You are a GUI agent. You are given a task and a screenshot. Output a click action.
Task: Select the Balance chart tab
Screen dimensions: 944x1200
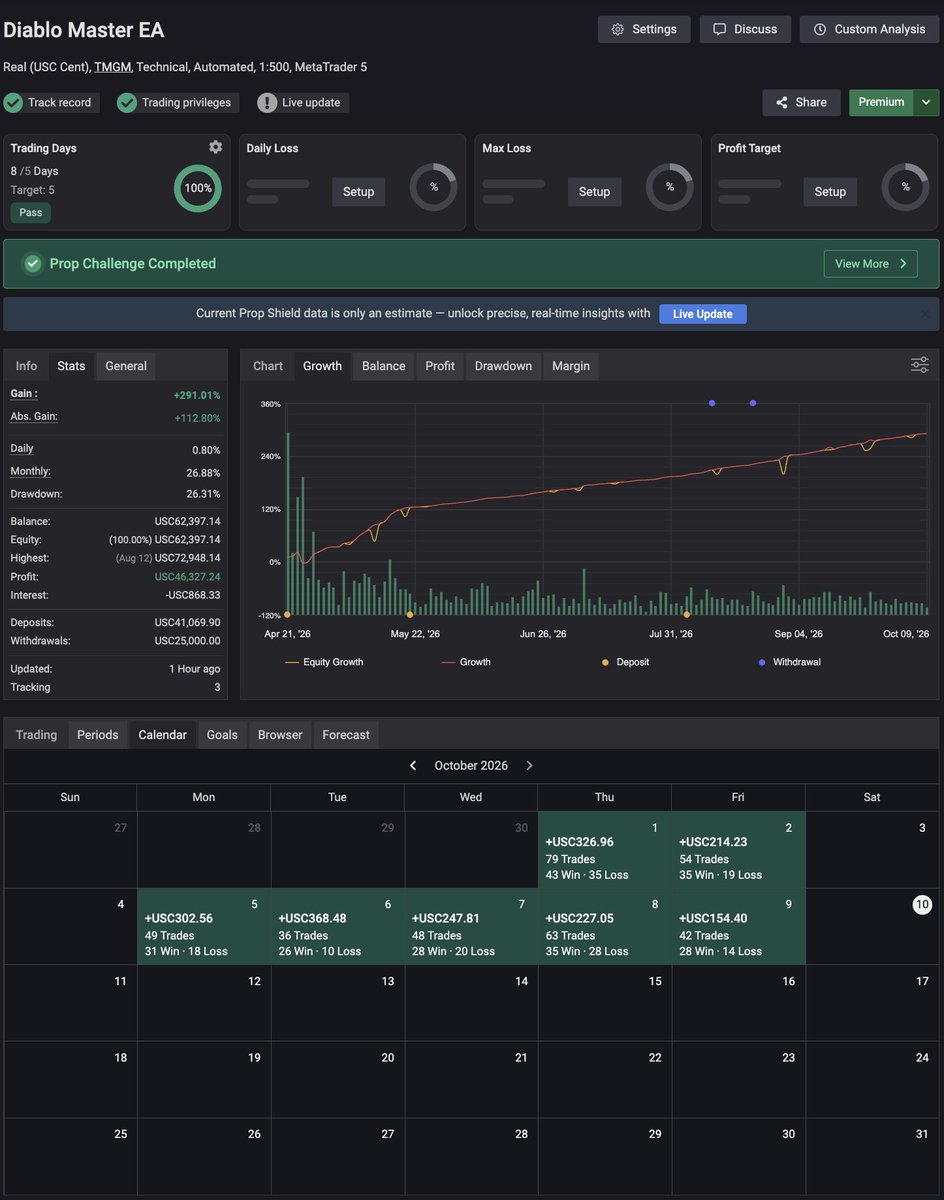click(384, 366)
